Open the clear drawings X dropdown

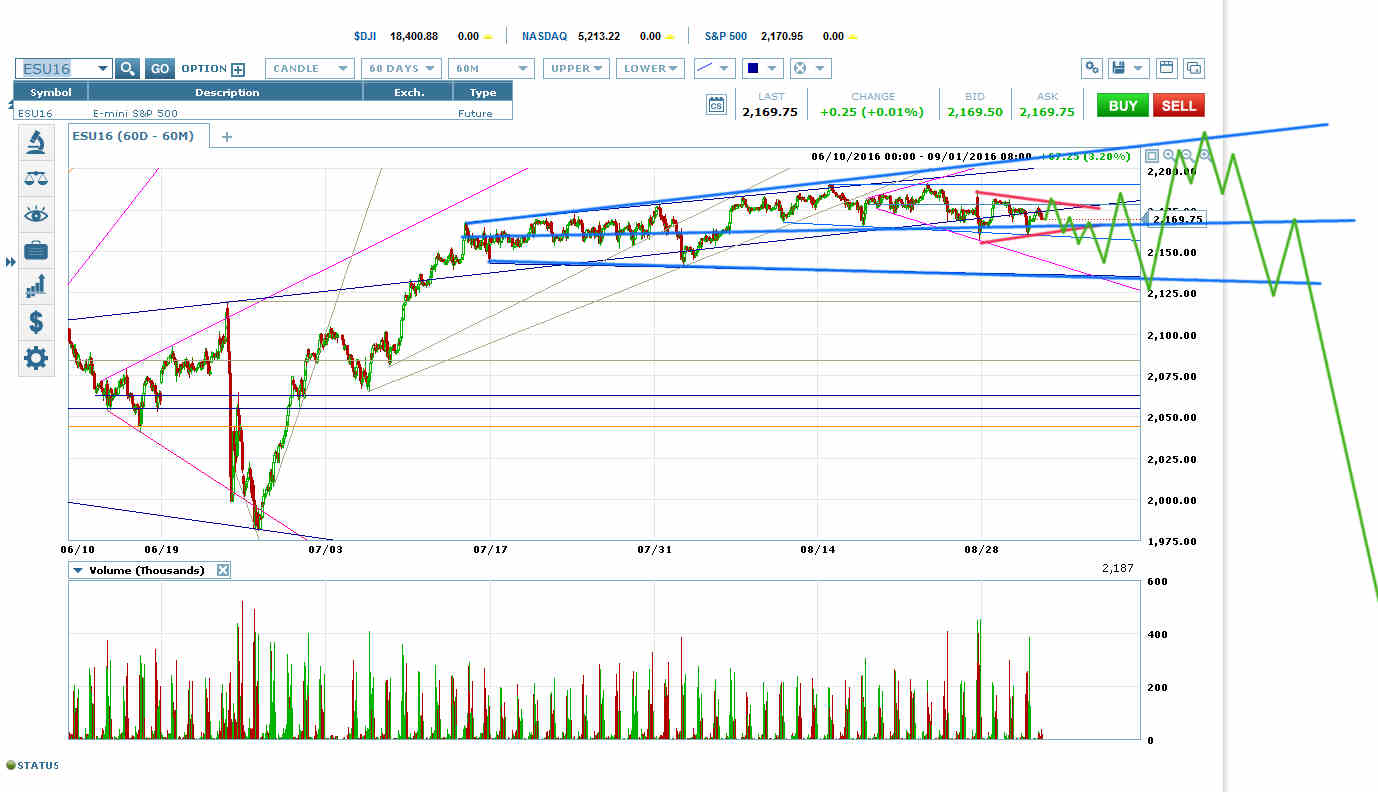(x=809, y=69)
